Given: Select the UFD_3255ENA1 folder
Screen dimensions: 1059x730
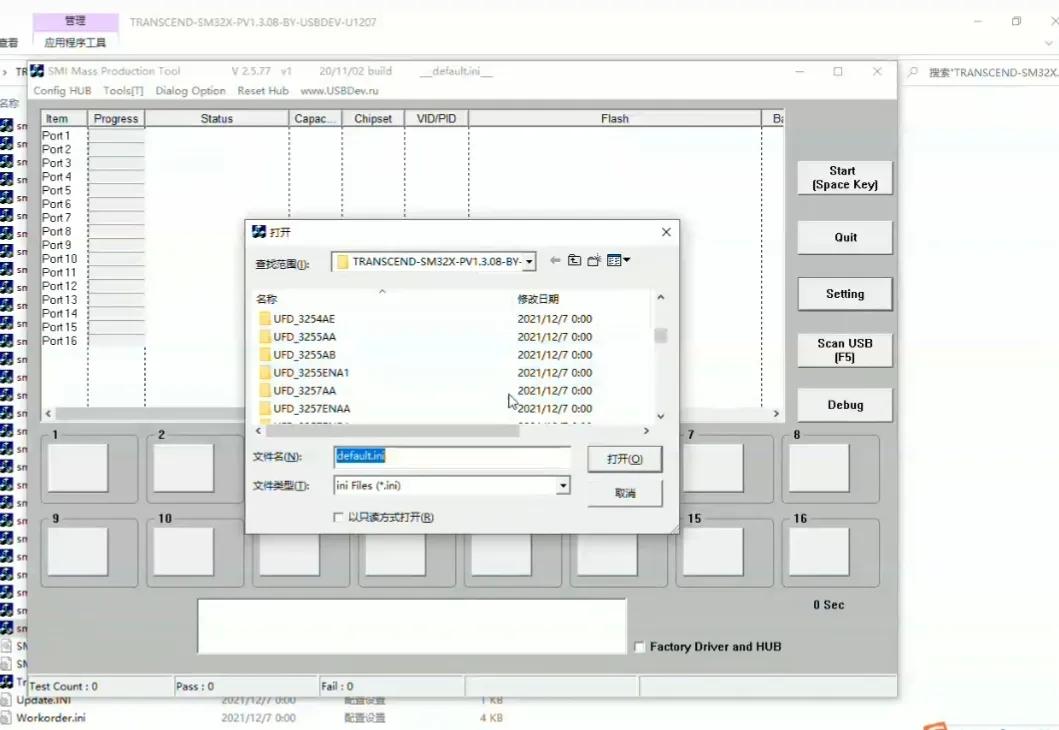Looking at the screenshot, I should [310, 373].
